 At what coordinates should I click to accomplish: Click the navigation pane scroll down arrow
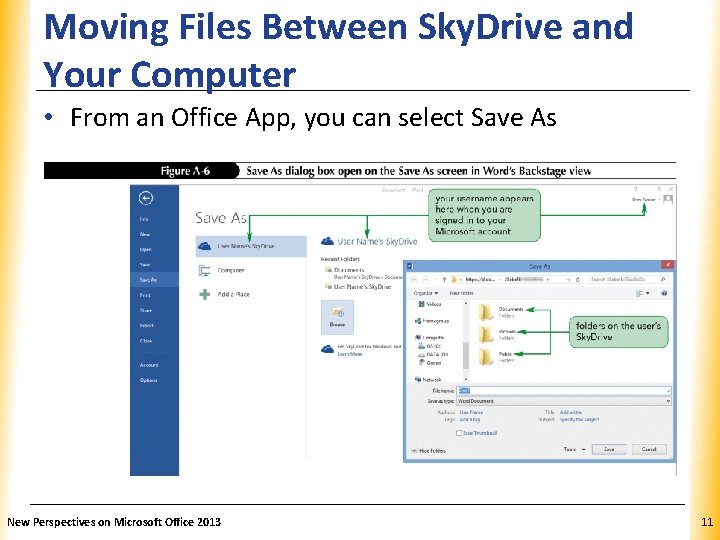tap(466, 379)
